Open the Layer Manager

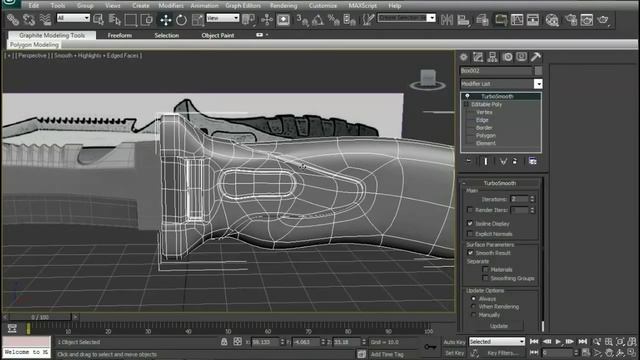click(x=482, y=19)
